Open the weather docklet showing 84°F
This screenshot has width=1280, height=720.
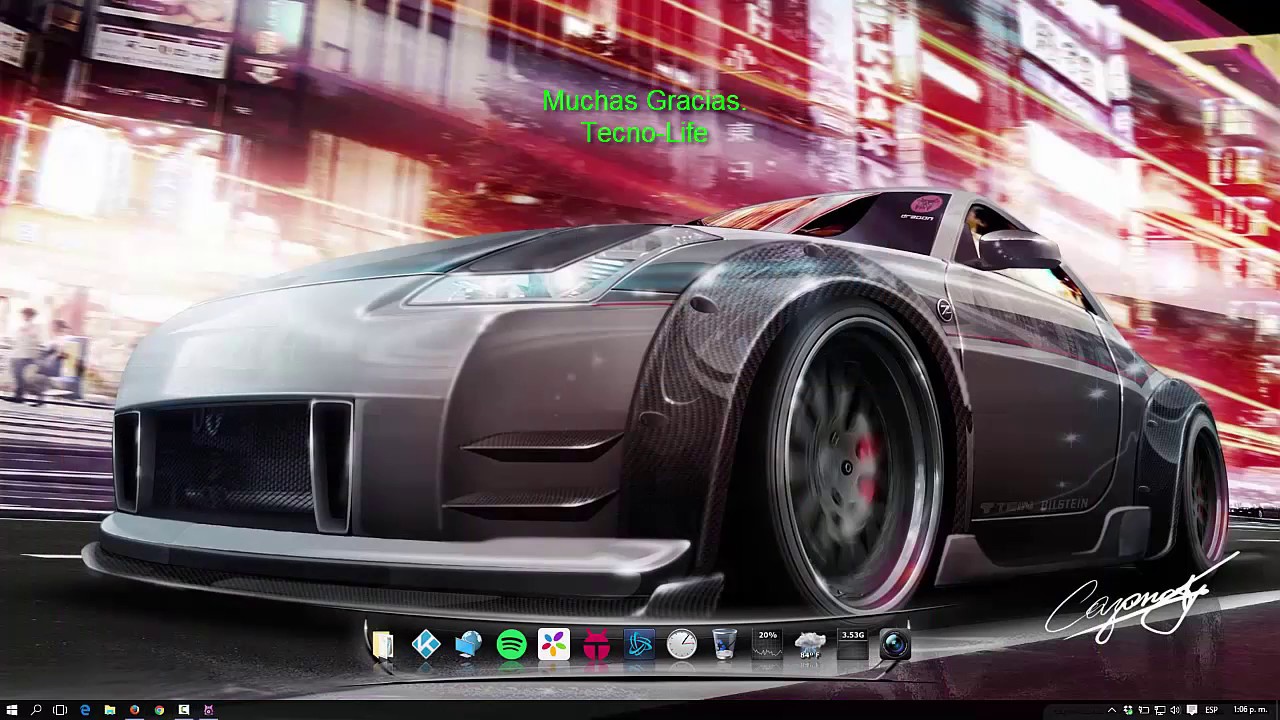coord(810,645)
